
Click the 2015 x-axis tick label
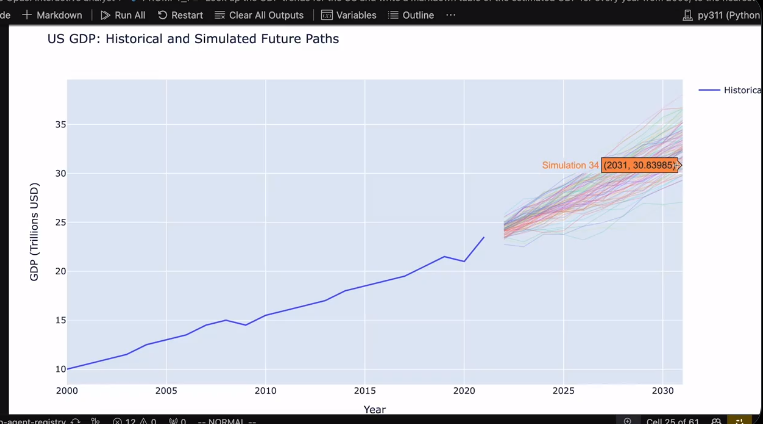(x=365, y=390)
